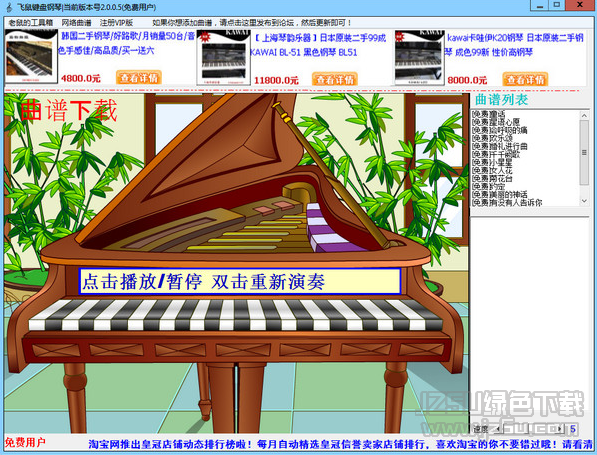Viewport: 597px width, 455px height.
Task: Click the score list scroll up arrow
Action: coord(584,115)
